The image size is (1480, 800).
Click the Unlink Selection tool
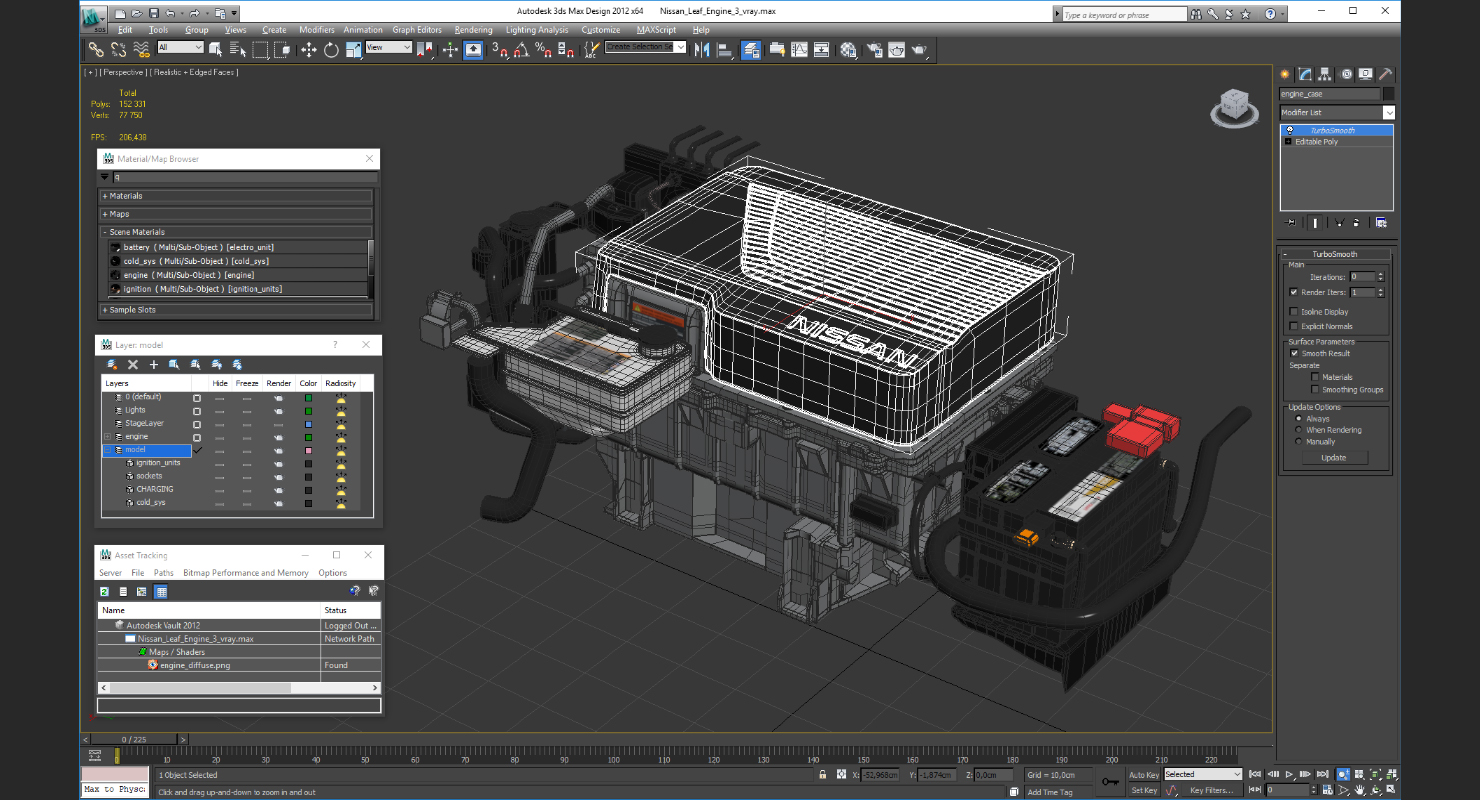pyautogui.click(x=118, y=49)
